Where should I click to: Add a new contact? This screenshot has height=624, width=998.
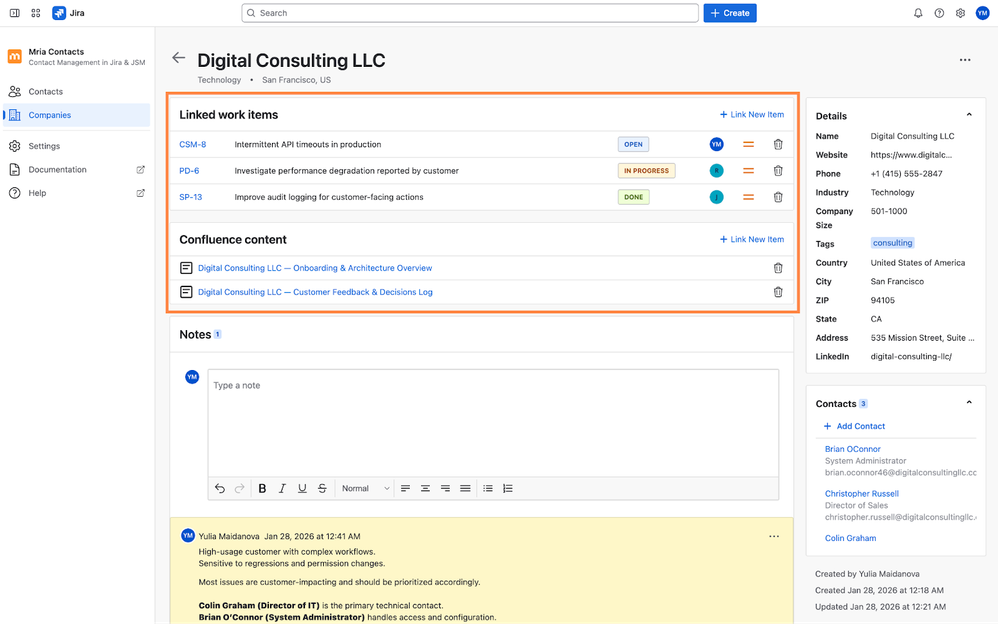(x=854, y=426)
